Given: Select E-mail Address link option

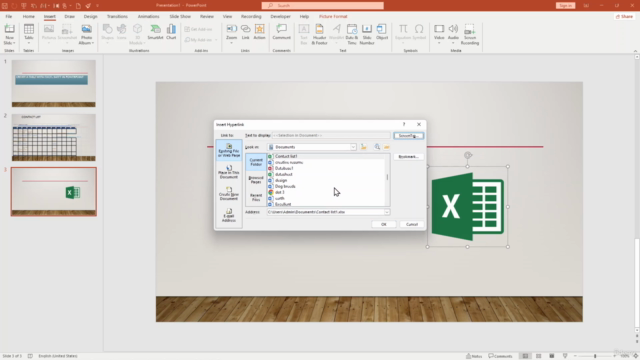Looking at the screenshot, I should (x=229, y=216).
